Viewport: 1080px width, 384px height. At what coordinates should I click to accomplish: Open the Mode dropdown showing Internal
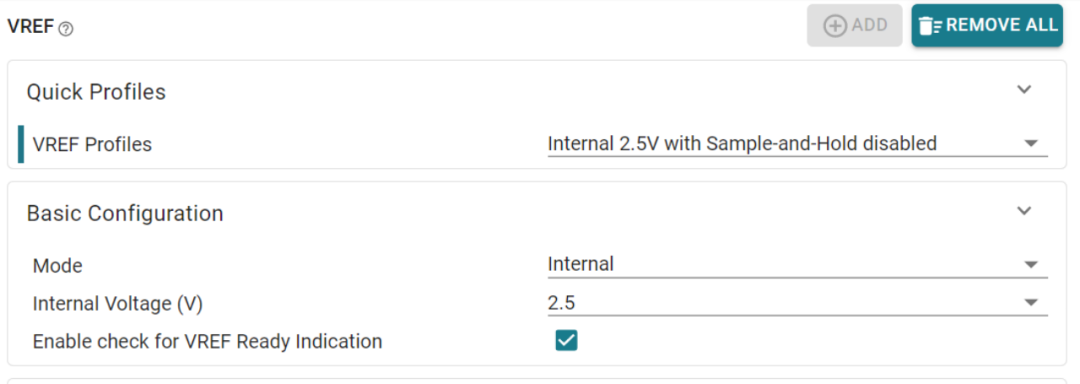(x=798, y=264)
